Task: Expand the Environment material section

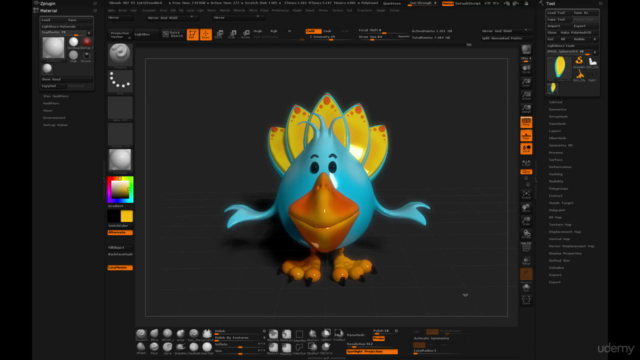Action: (x=54, y=118)
